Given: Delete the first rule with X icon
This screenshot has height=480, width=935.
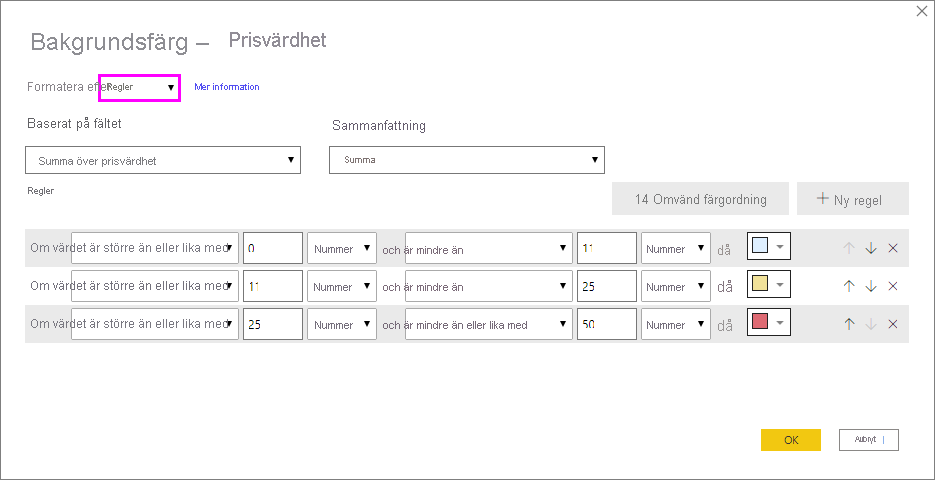Looking at the screenshot, I should (x=893, y=248).
